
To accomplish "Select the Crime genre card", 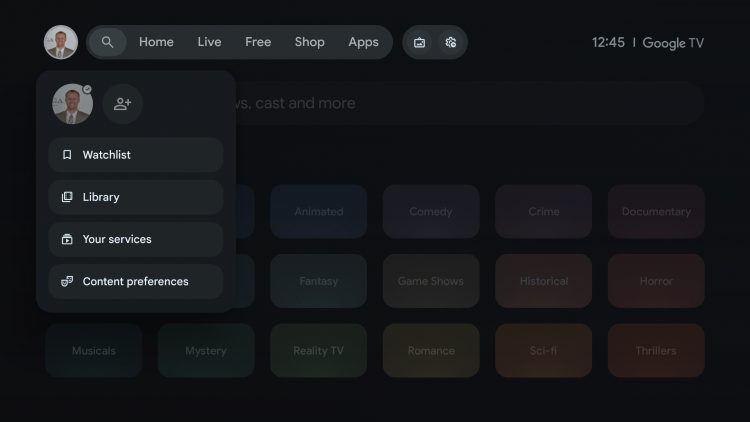I will 543,211.
